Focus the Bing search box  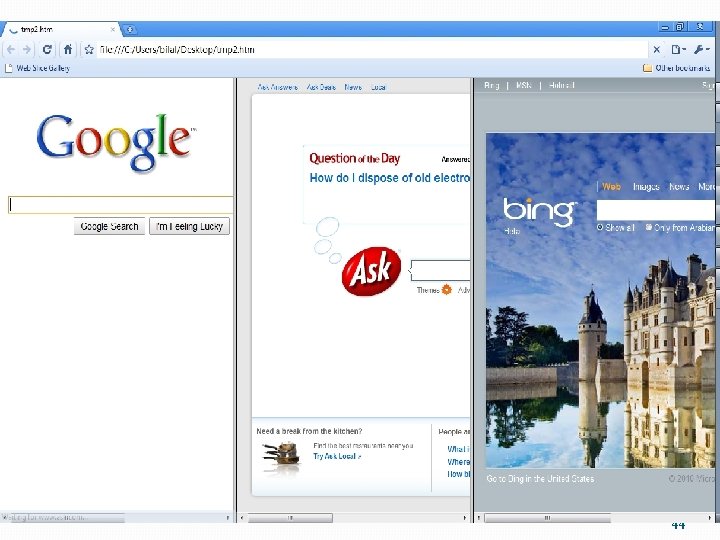coord(656,210)
